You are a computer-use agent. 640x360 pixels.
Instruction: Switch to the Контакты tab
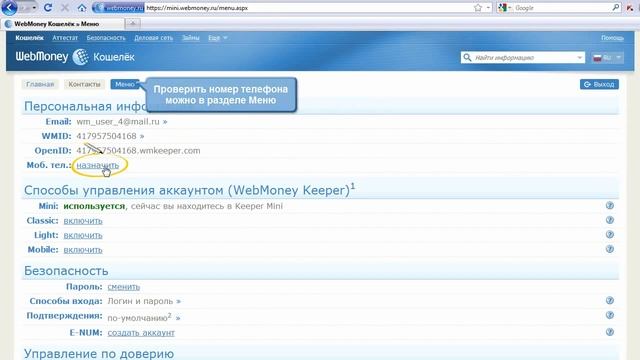tap(84, 84)
